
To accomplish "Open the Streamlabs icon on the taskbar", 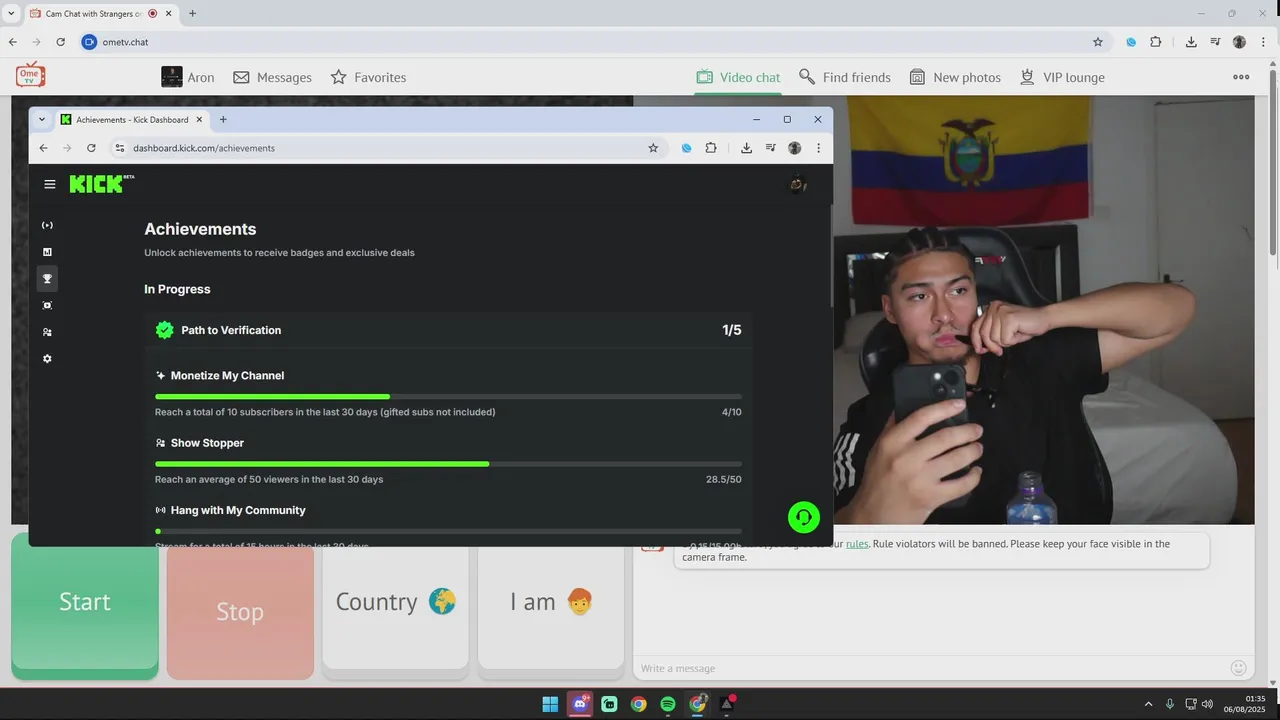I will (609, 704).
